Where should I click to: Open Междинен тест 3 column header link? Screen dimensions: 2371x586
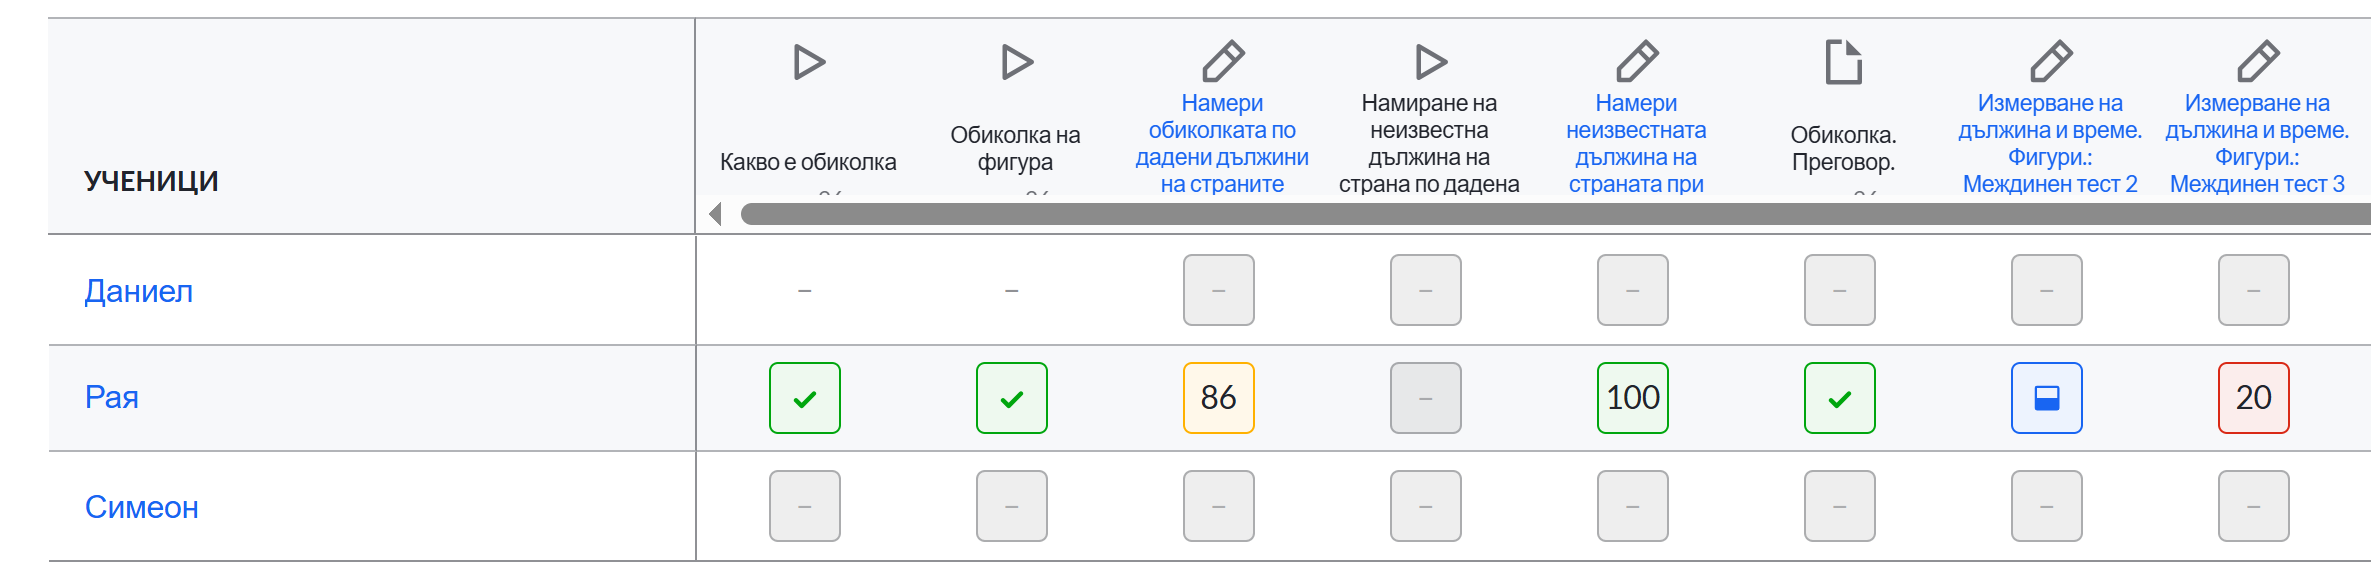click(2257, 143)
